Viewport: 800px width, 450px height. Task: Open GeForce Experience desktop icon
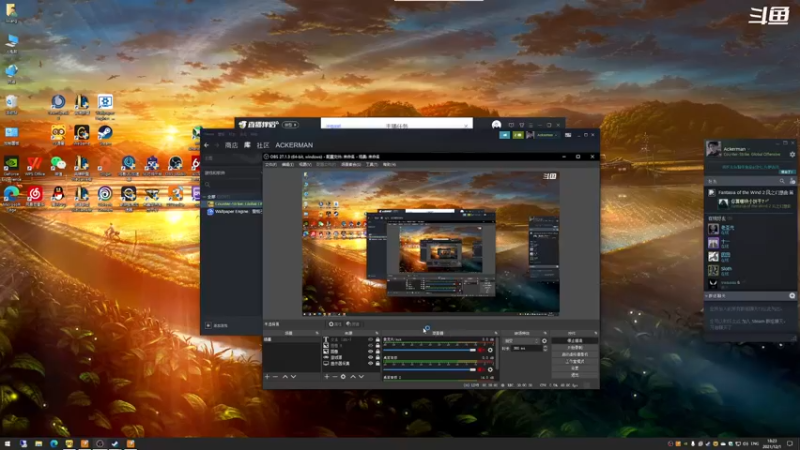coord(11,167)
